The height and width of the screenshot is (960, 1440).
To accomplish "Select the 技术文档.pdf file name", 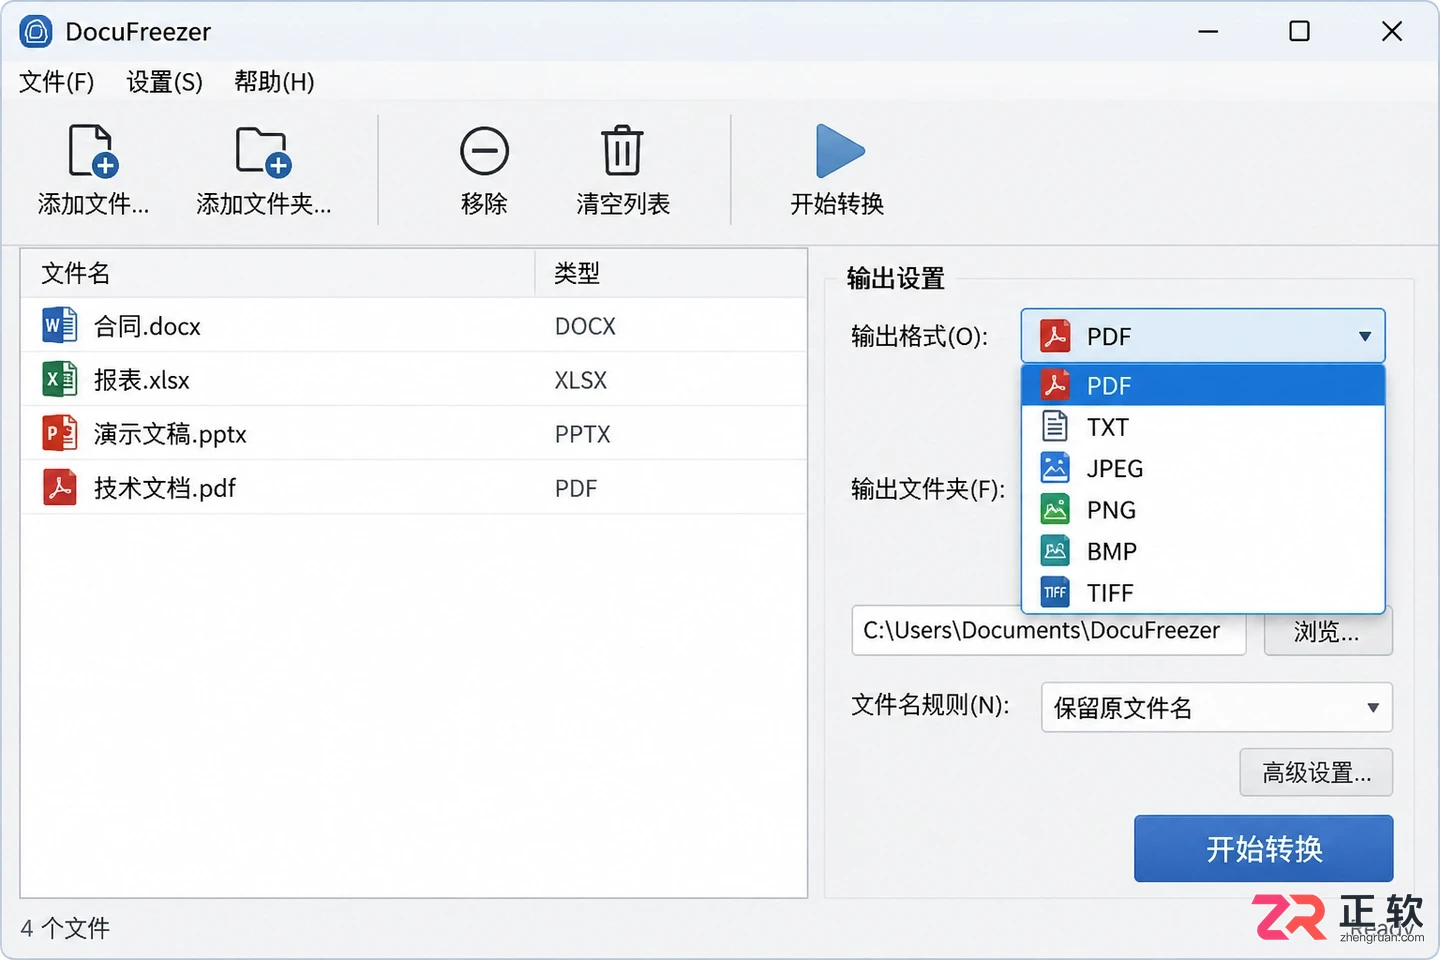I will (x=165, y=489).
